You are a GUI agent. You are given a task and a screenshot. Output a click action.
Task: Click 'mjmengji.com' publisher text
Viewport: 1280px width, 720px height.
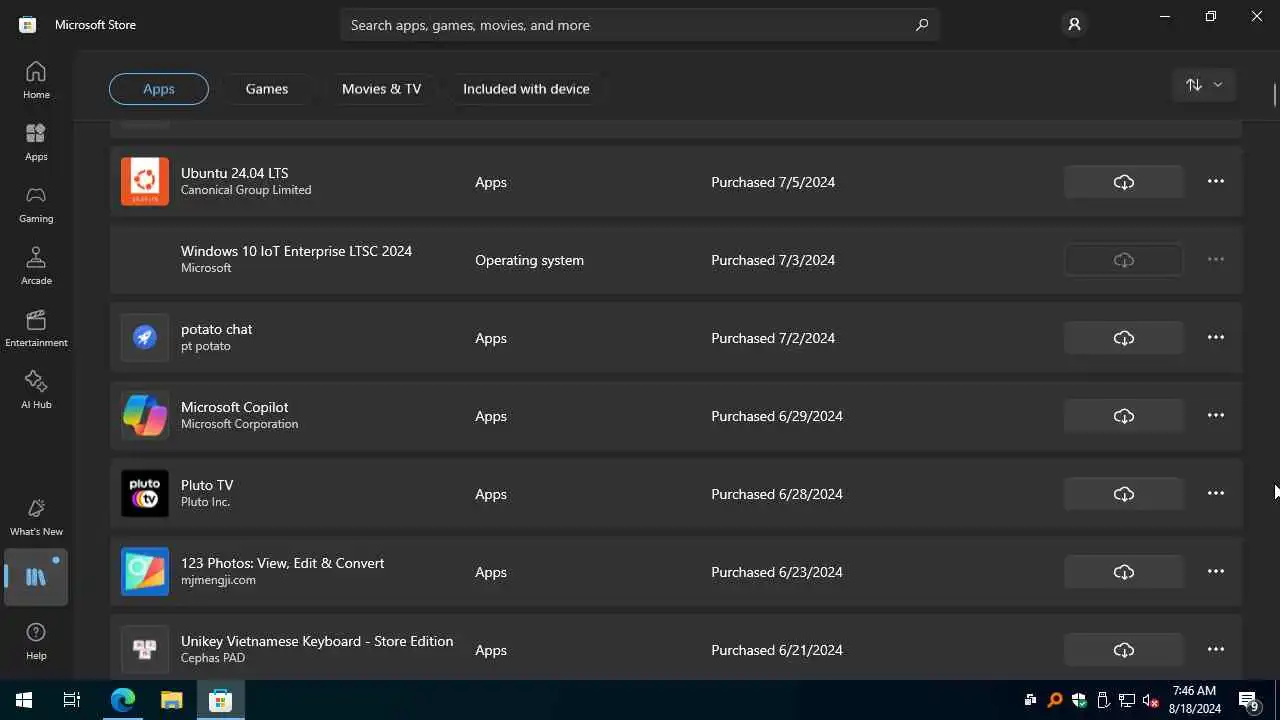click(218, 580)
